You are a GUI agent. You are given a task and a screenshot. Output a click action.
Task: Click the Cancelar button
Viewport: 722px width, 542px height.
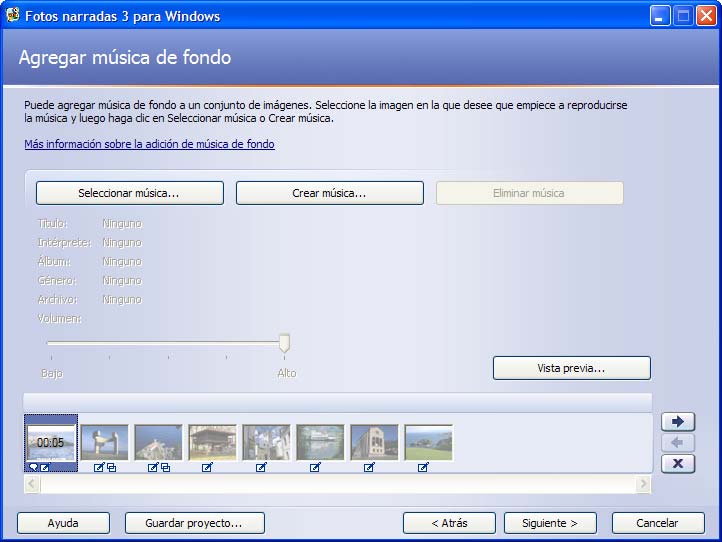pyautogui.click(x=658, y=523)
